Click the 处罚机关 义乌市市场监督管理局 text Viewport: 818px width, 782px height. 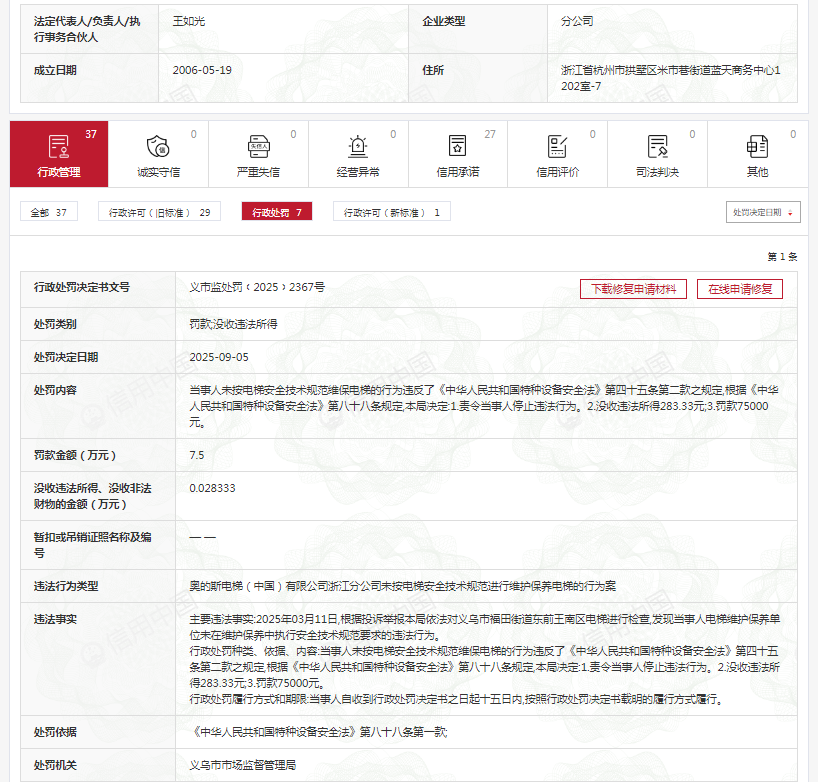coord(243,765)
